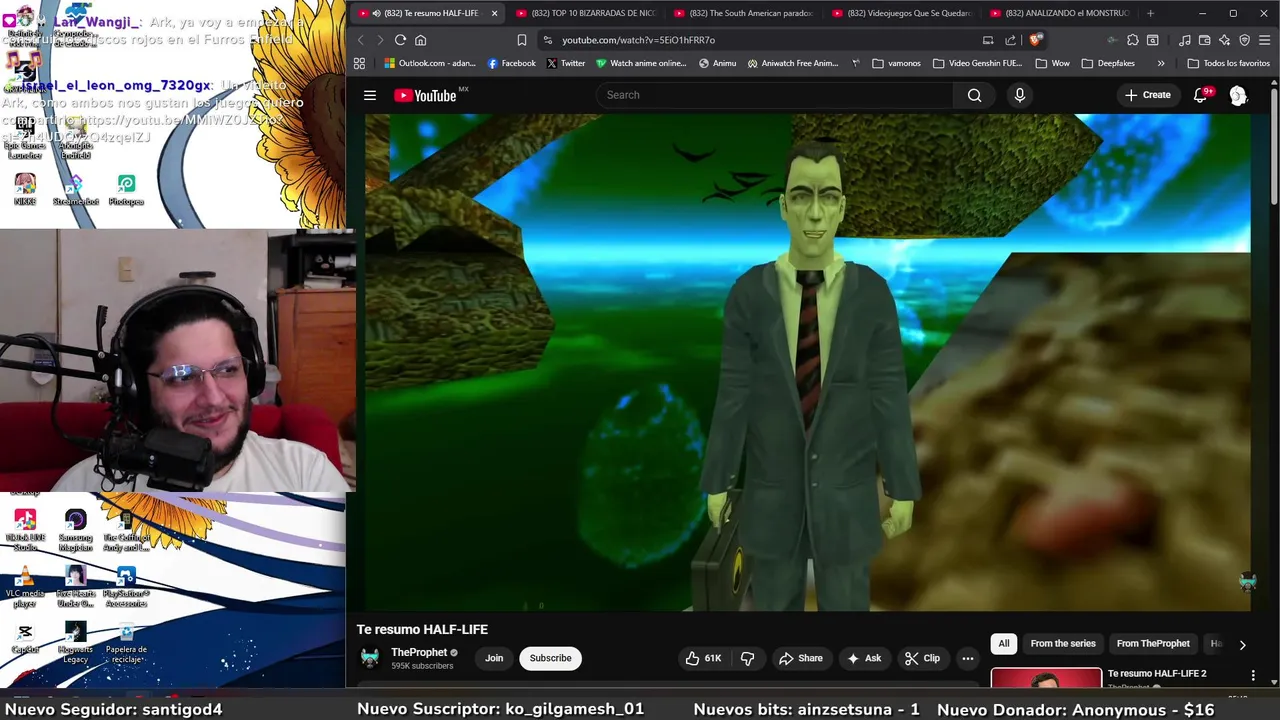Open the browser extensions puzzle icon

[1132, 40]
